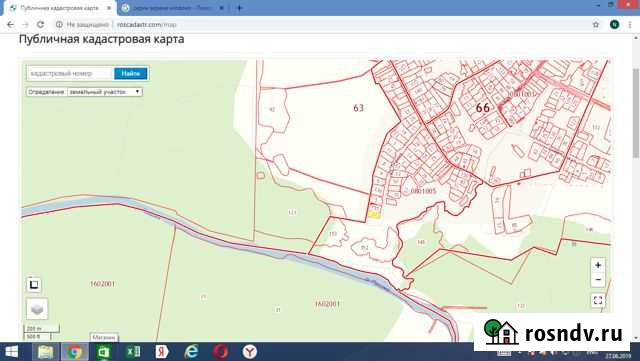640x361 pixels.
Task: Open Windows Start menu
Action: tap(11, 352)
